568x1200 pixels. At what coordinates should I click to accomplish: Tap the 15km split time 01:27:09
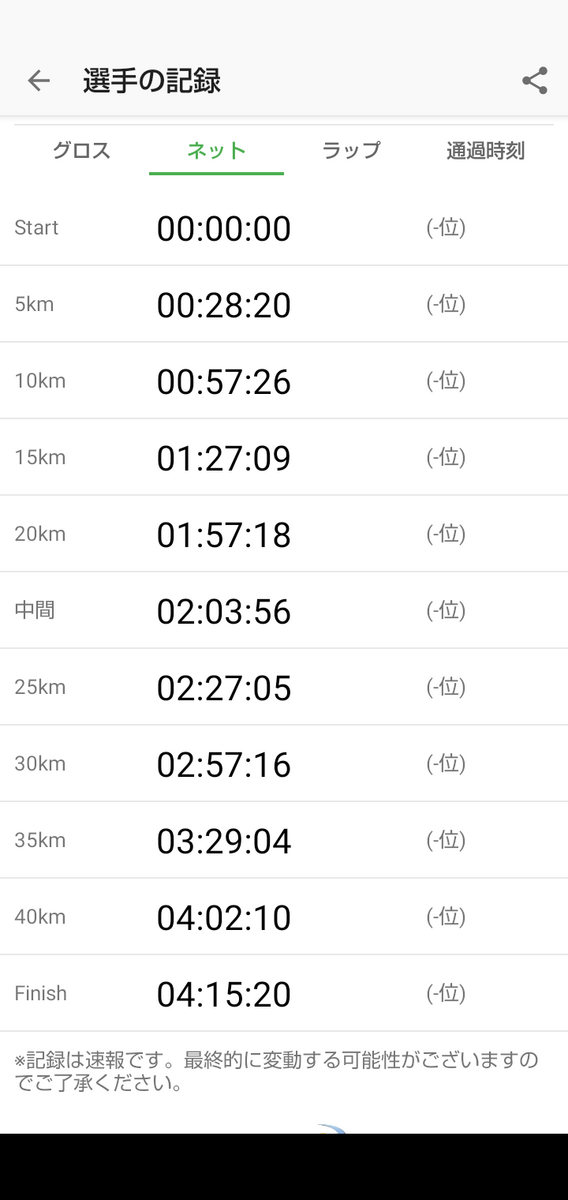point(224,458)
